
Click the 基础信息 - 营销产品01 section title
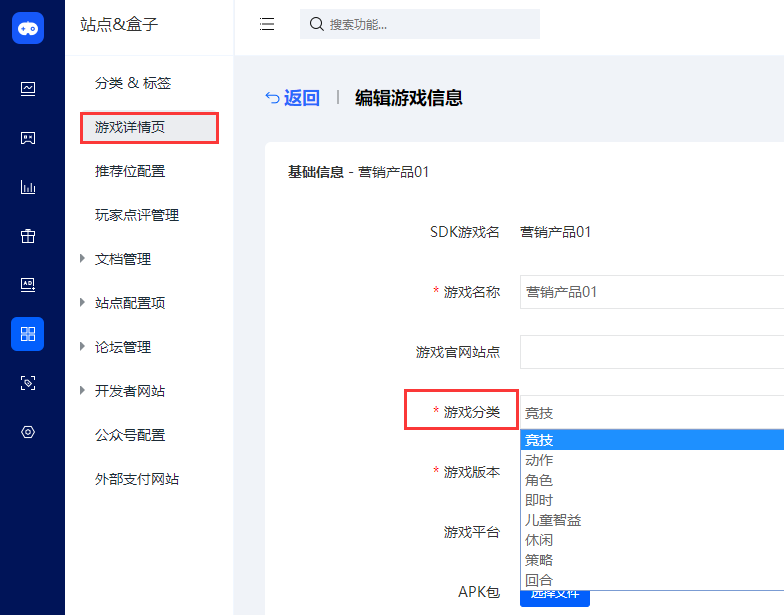[x=358, y=172]
